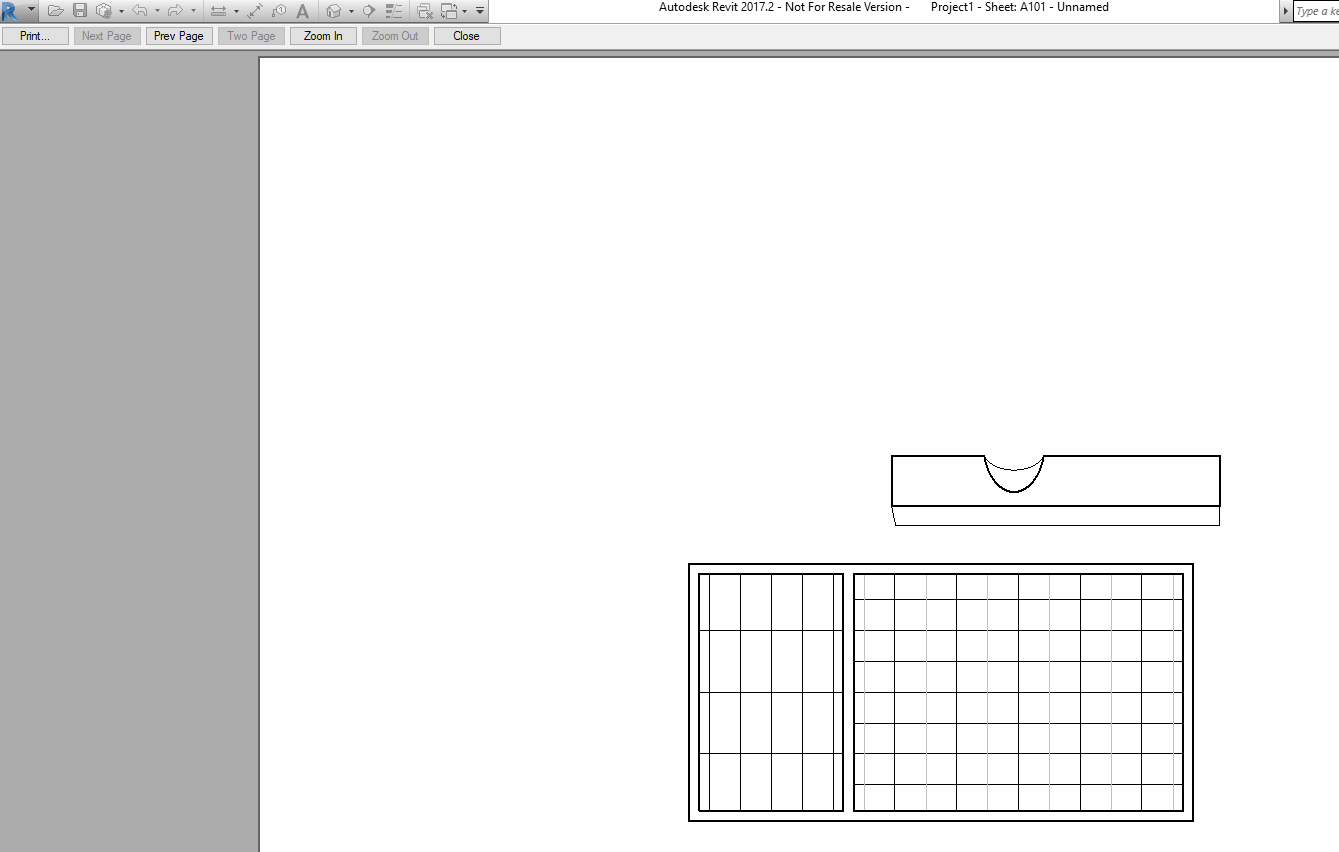Screen dimensions: 1339x852
Task: Open the Switch Windows dropdown
Action: tap(465, 10)
